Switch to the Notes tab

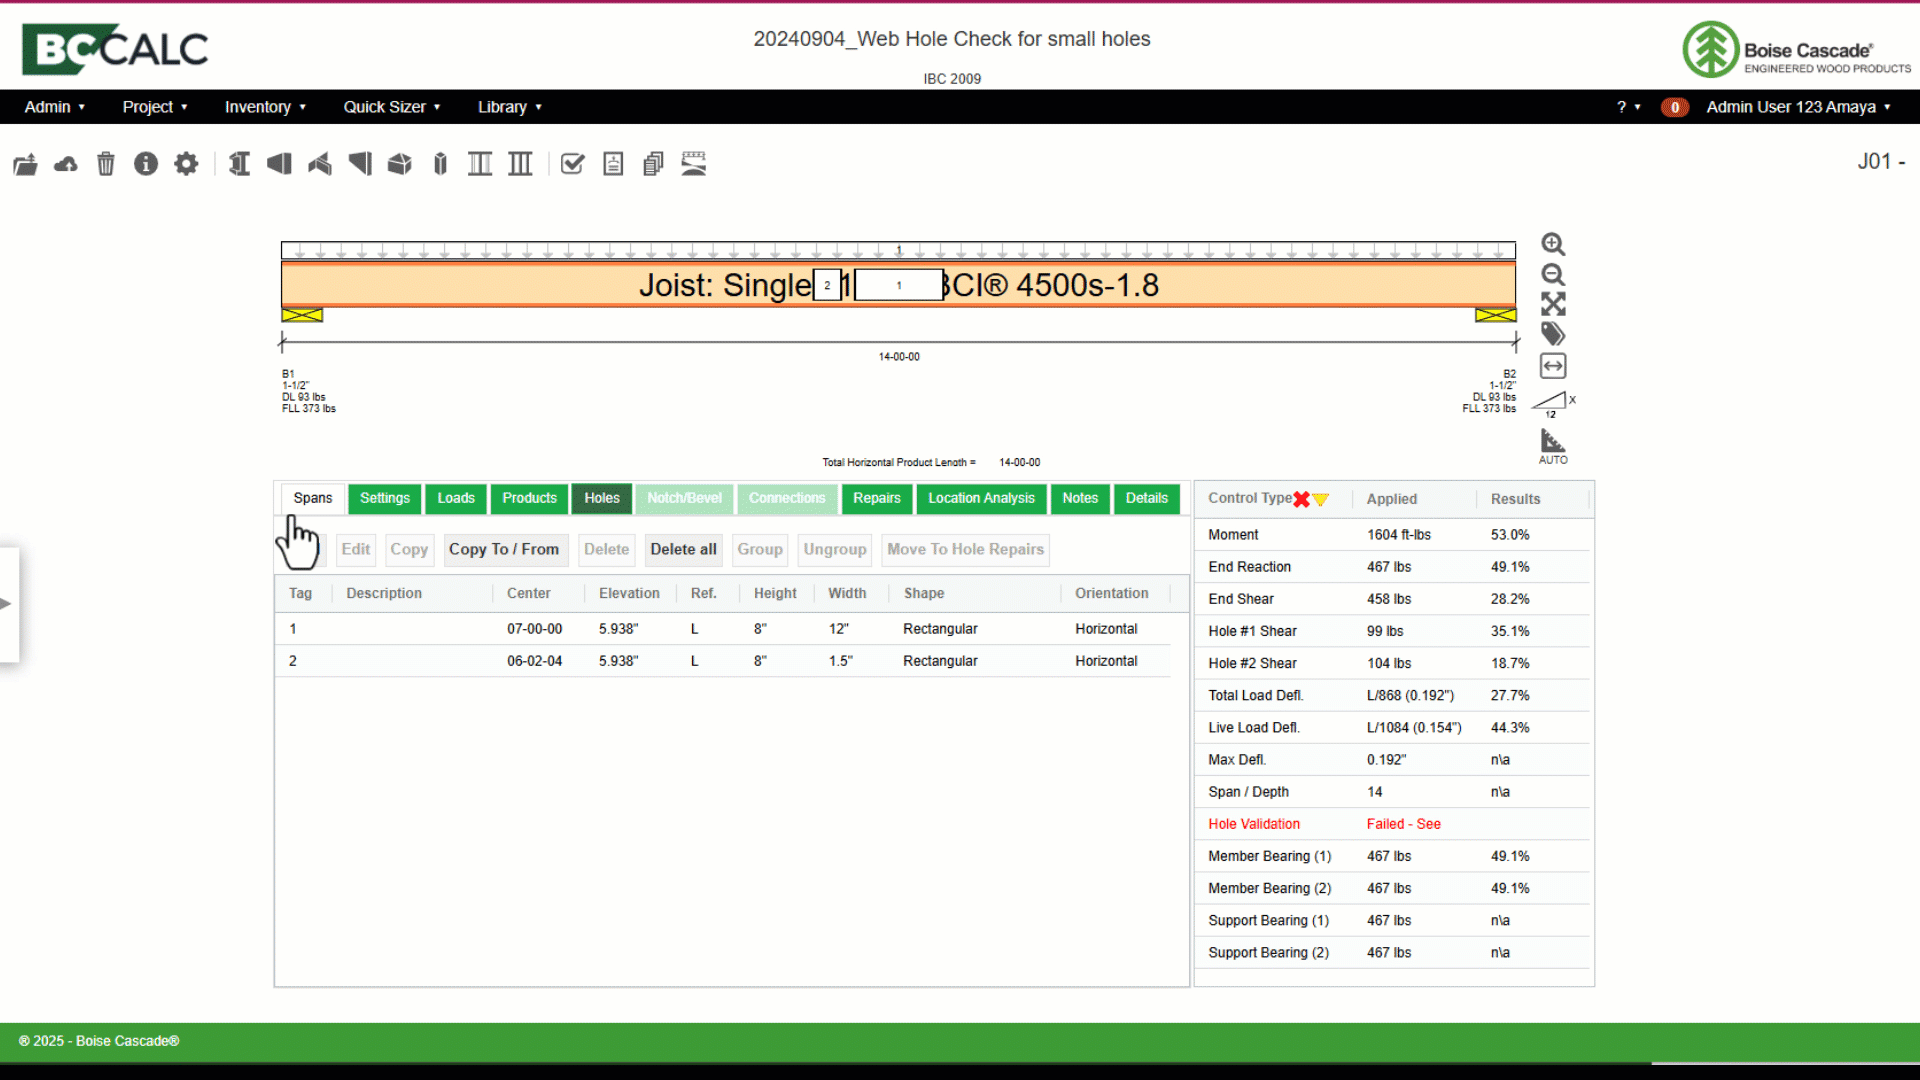(x=1080, y=498)
